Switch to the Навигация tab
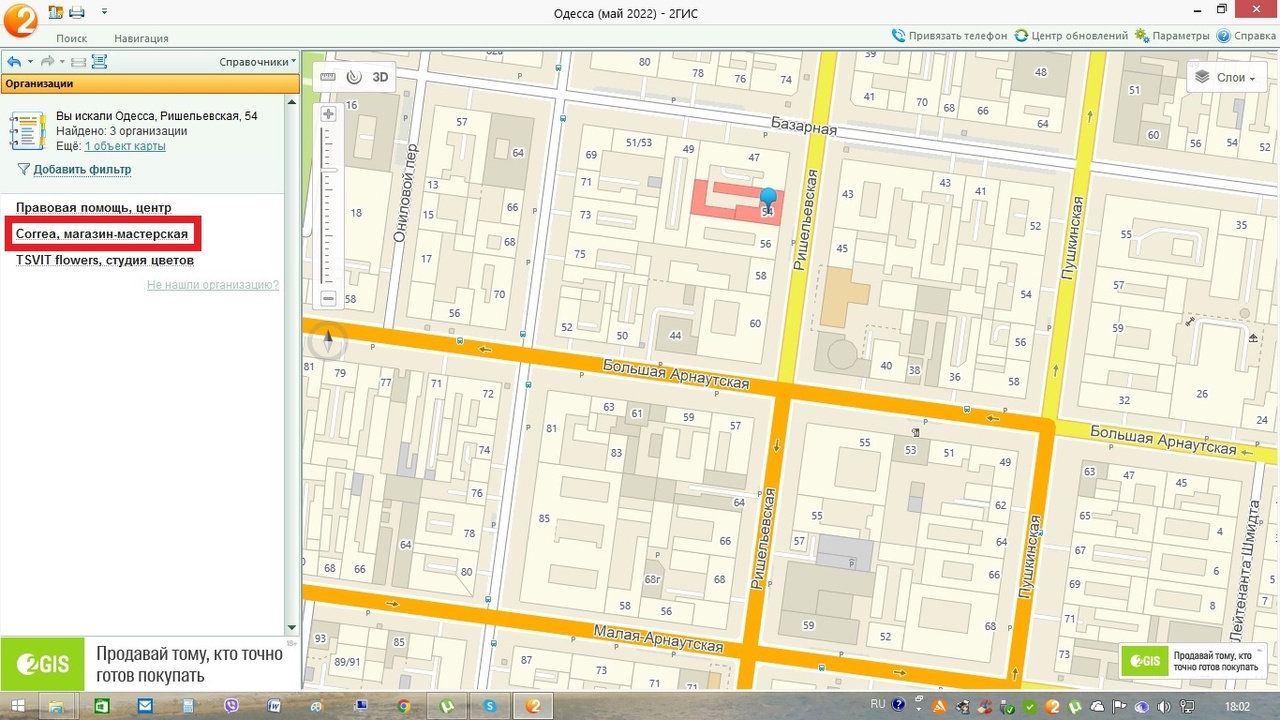The height and width of the screenshot is (720, 1280). (x=141, y=38)
